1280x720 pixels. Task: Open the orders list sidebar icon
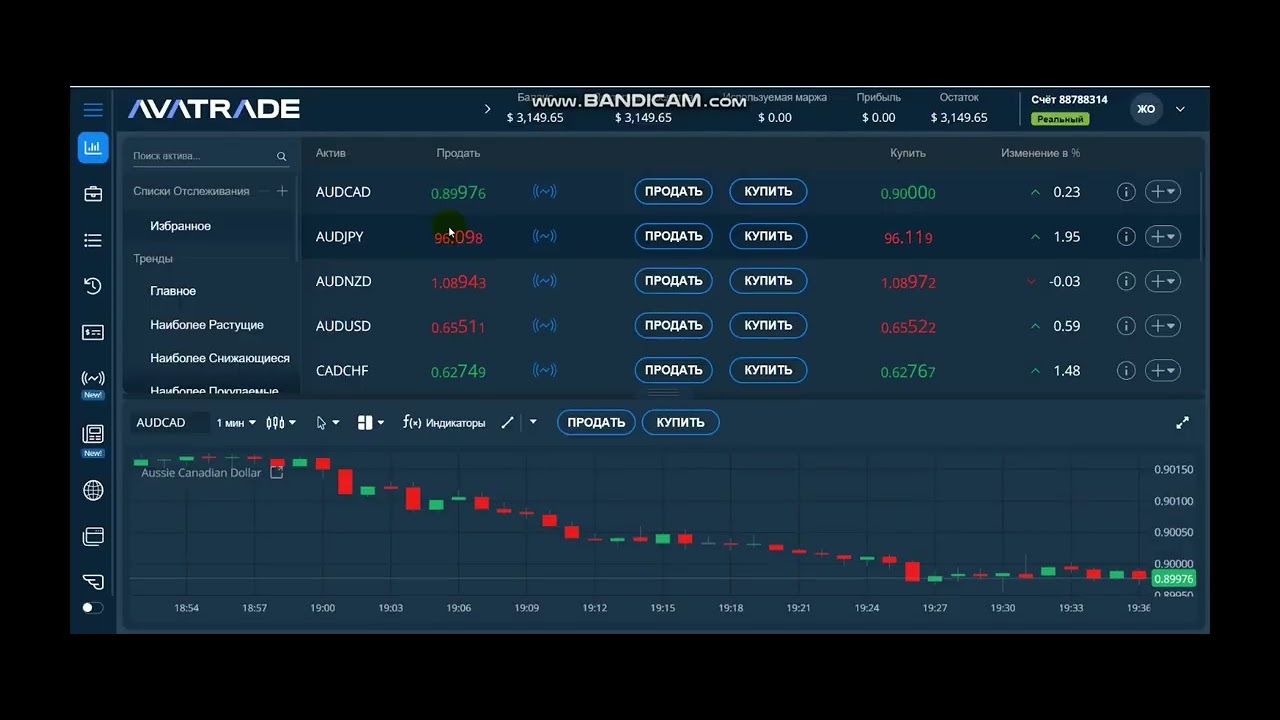[93, 240]
